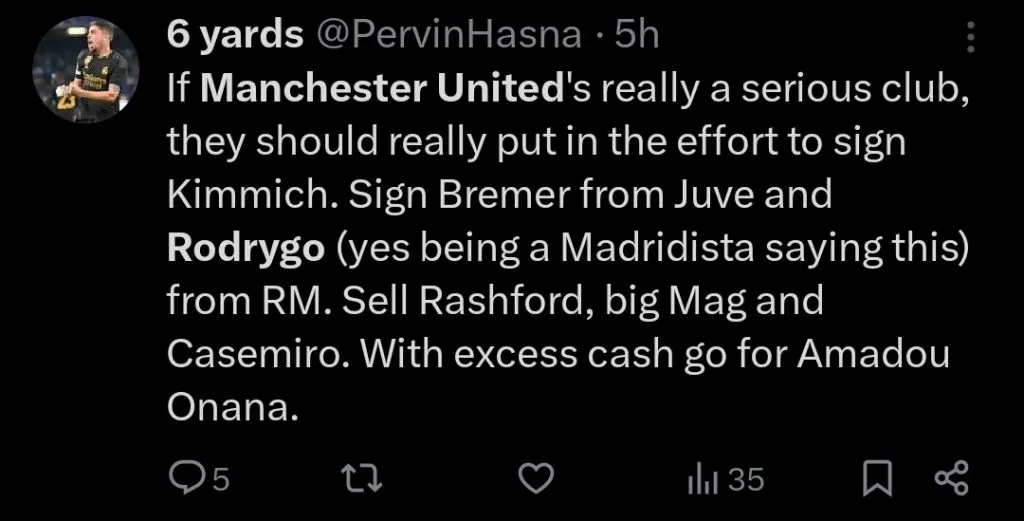Open the 6 yards profile picture
1024x521 pixels.
84,71
